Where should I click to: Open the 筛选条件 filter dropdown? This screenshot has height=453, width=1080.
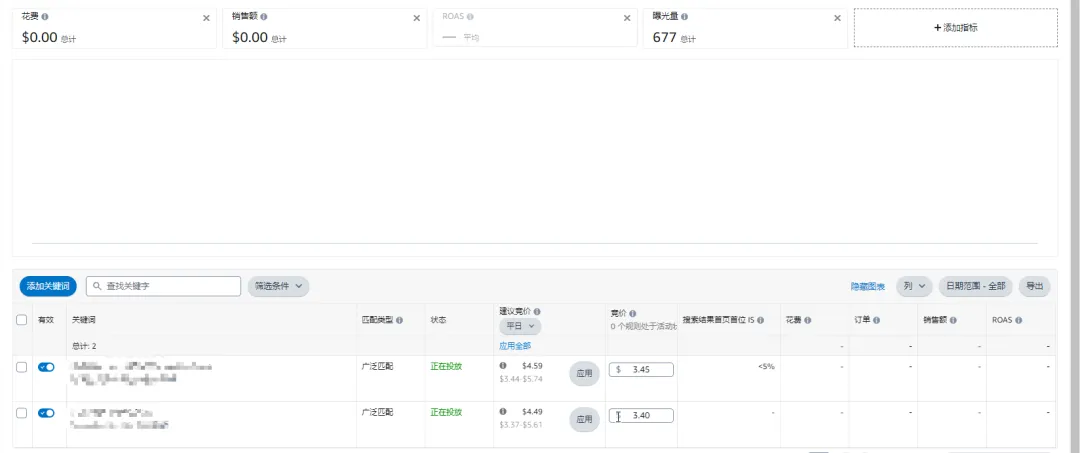(278, 286)
